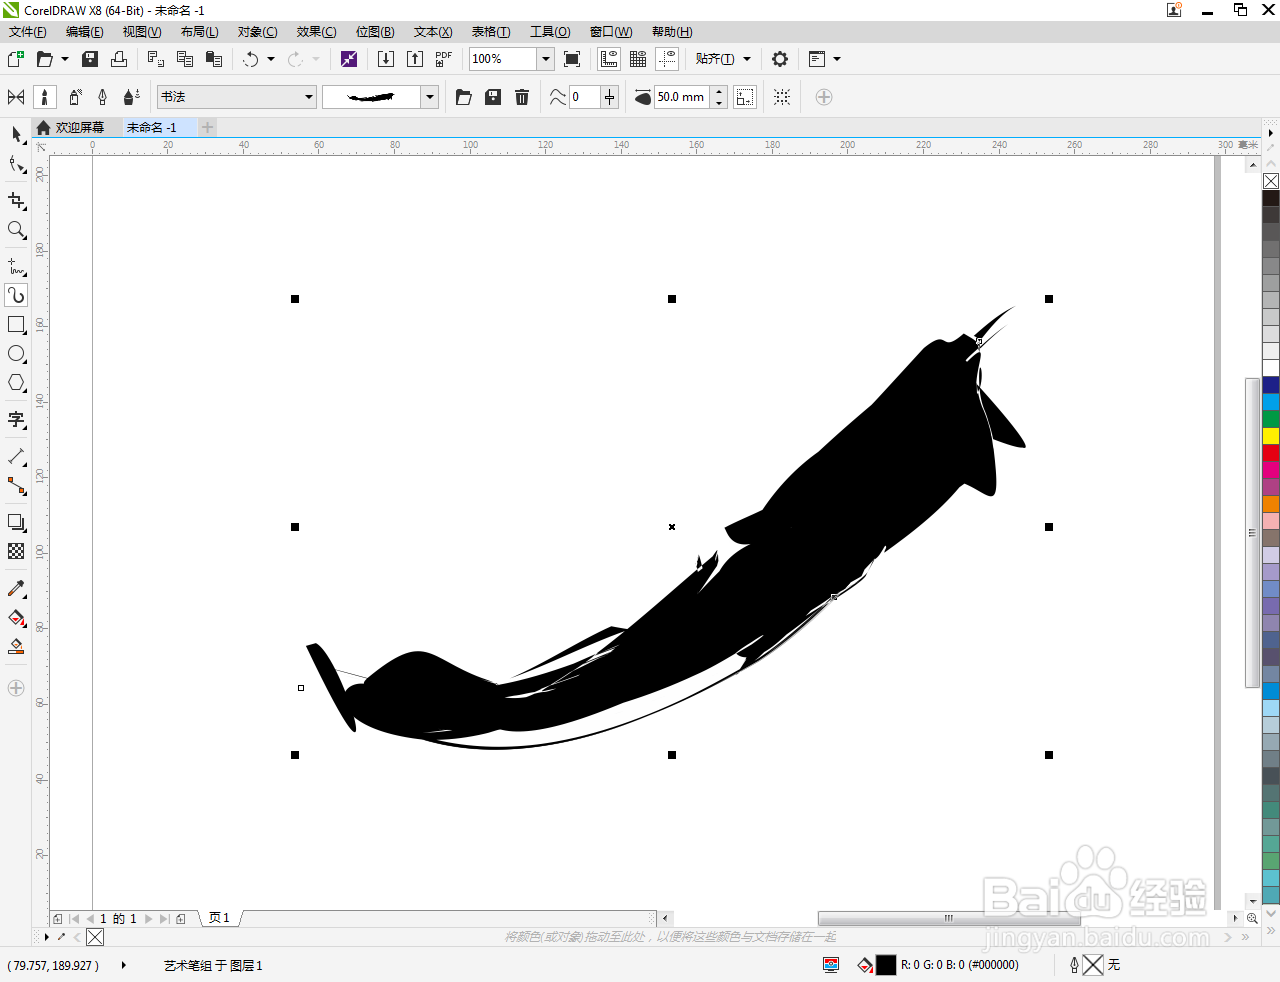The width and height of the screenshot is (1280, 982).
Task: Click the Search Content icon
Action: click(x=349, y=59)
